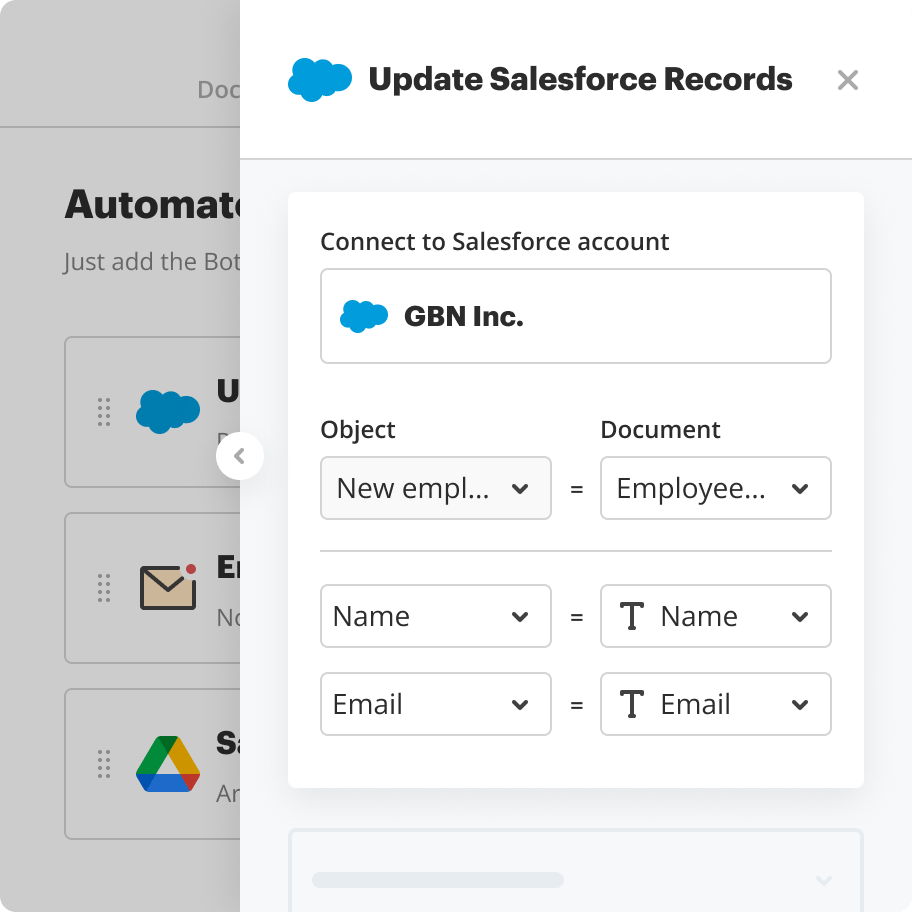Image resolution: width=912 pixels, height=912 pixels.
Task: Close the Update Salesforce Records panel
Action: pos(848,79)
